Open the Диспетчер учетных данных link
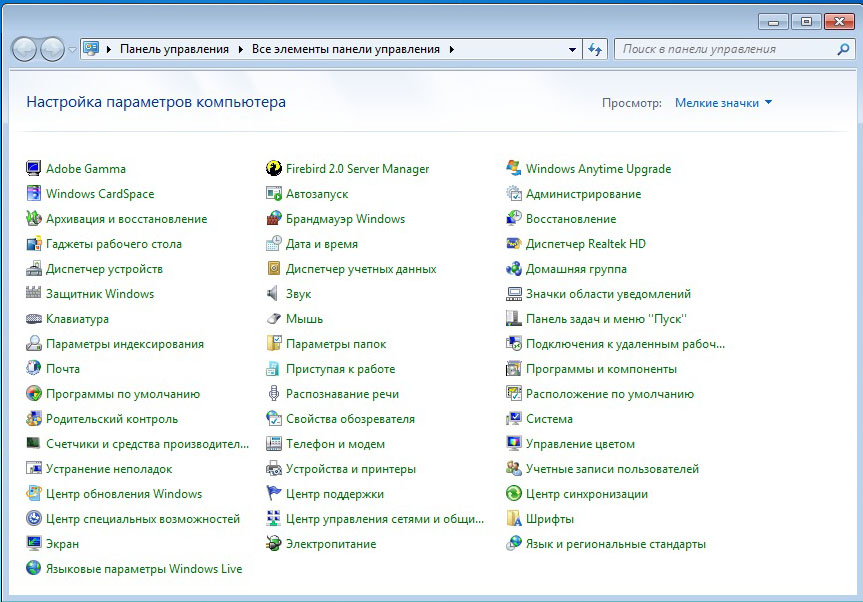 point(361,269)
